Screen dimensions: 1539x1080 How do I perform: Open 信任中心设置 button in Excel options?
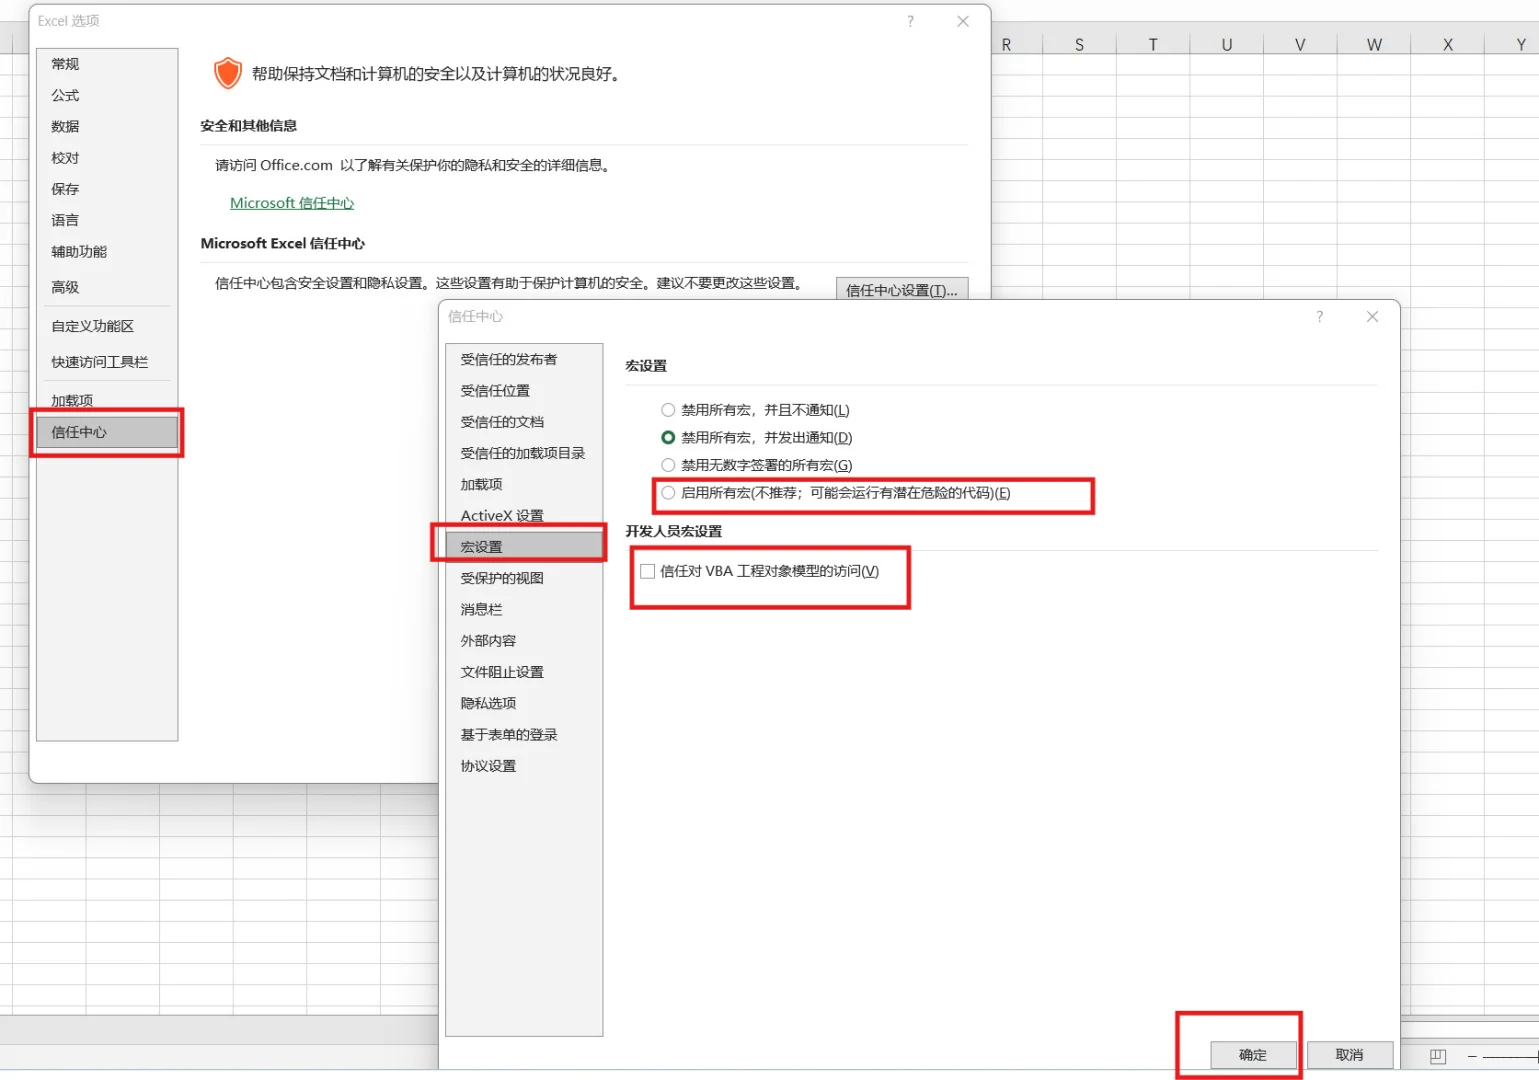901,289
